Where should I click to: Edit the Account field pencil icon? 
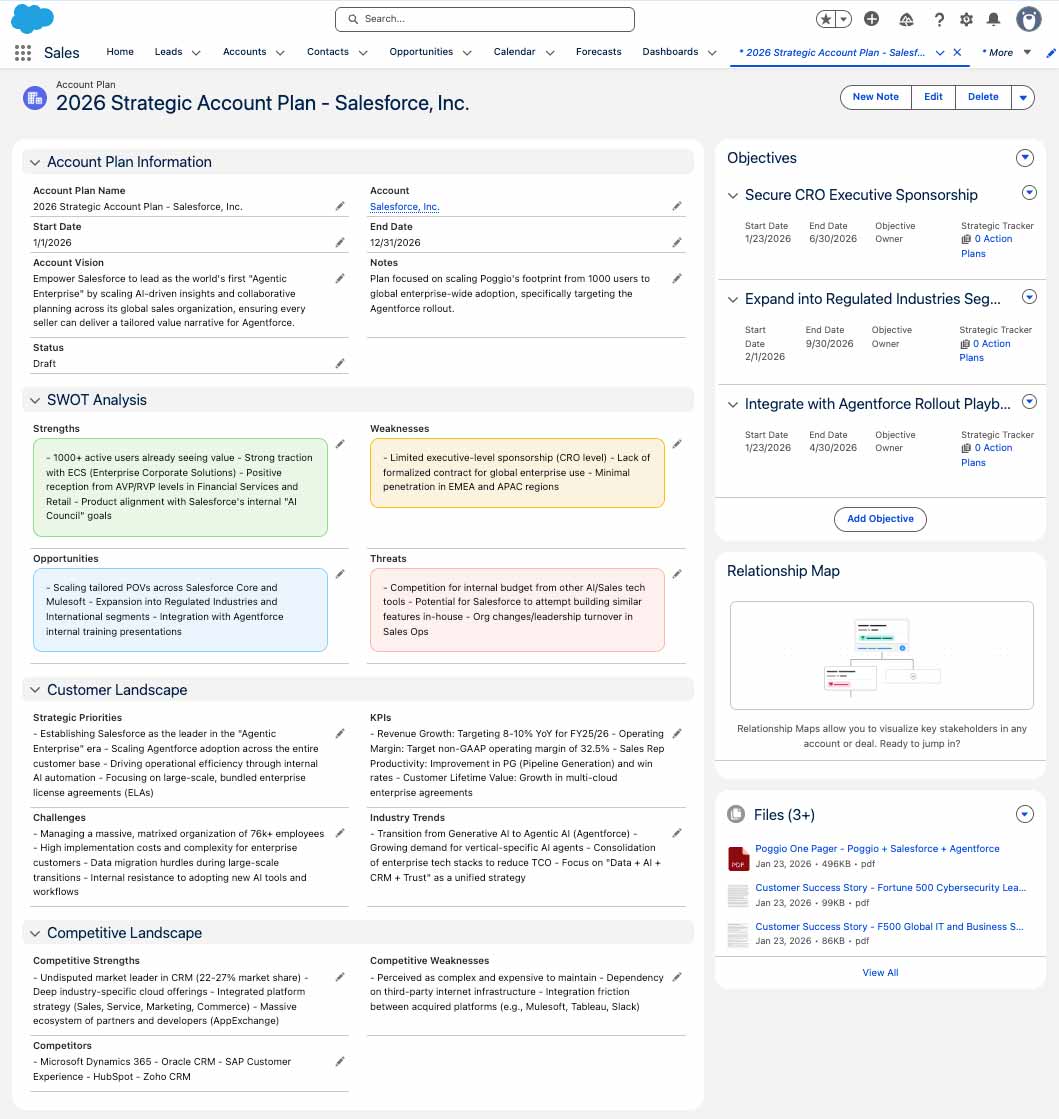(x=677, y=206)
